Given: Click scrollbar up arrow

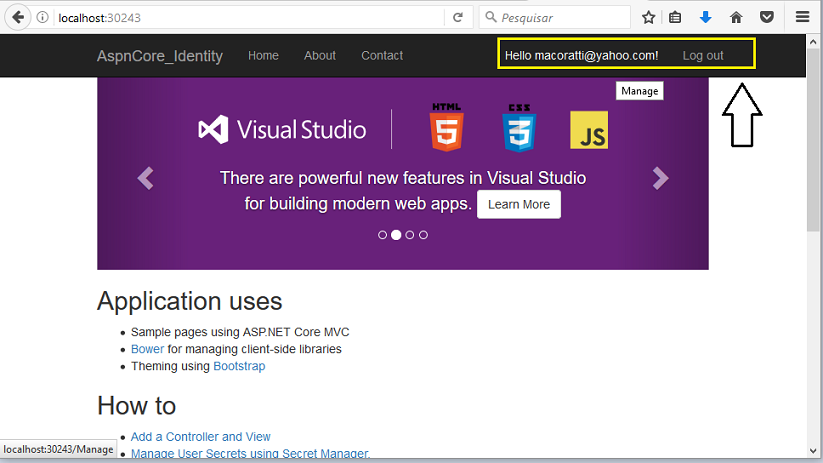Looking at the screenshot, I should (813, 41).
